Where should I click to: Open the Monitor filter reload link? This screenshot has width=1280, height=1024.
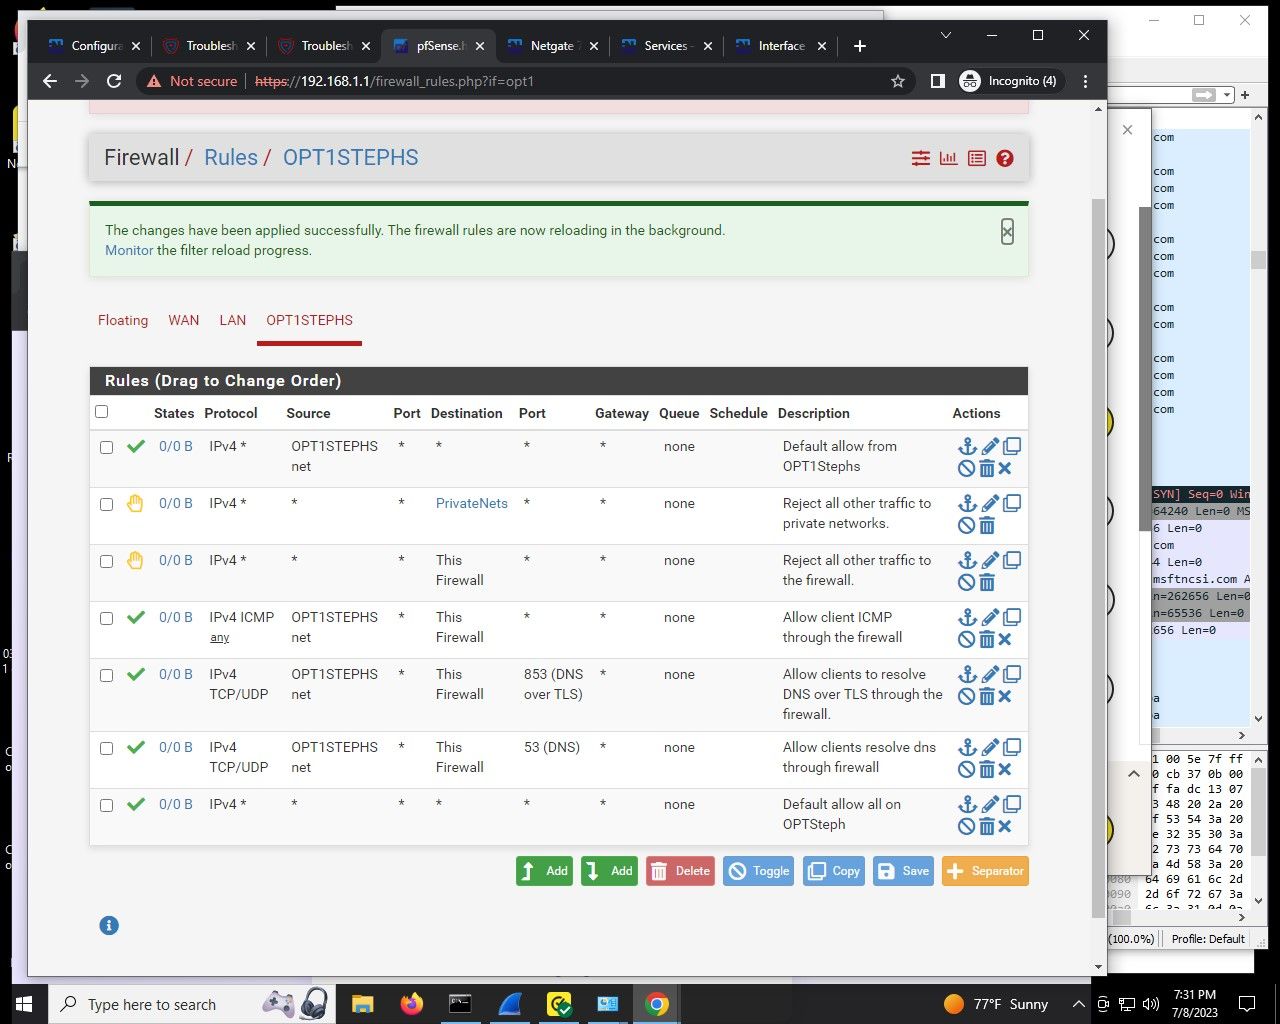129,250
